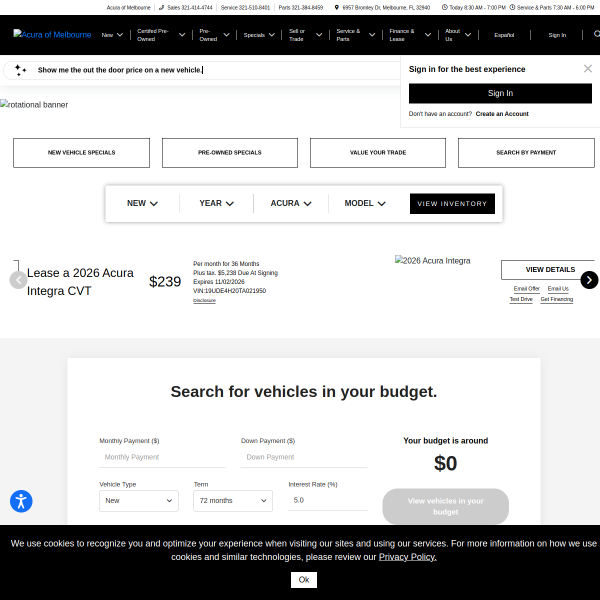Viewport: 600px width, 600px height.
Task: Open the ACURA make dropdown
Action: click(291, 203)
